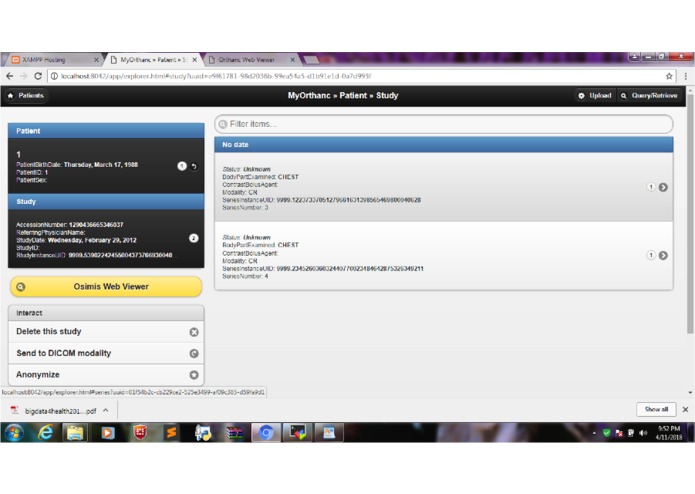Open the media player taskbar icon
The width and height of the screenshot is (695, 494).
pos(107,432)
